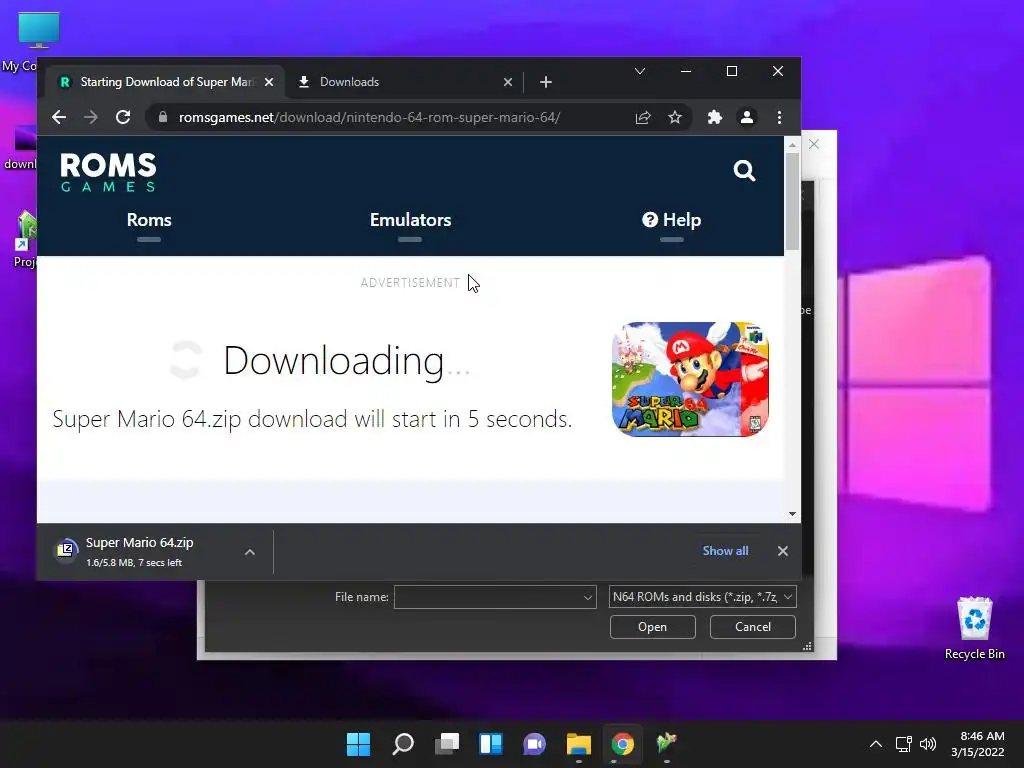This screenshot has height=768, width=1024.
Task: Click Show all downloads link
Action: click(x=725, y=551)
